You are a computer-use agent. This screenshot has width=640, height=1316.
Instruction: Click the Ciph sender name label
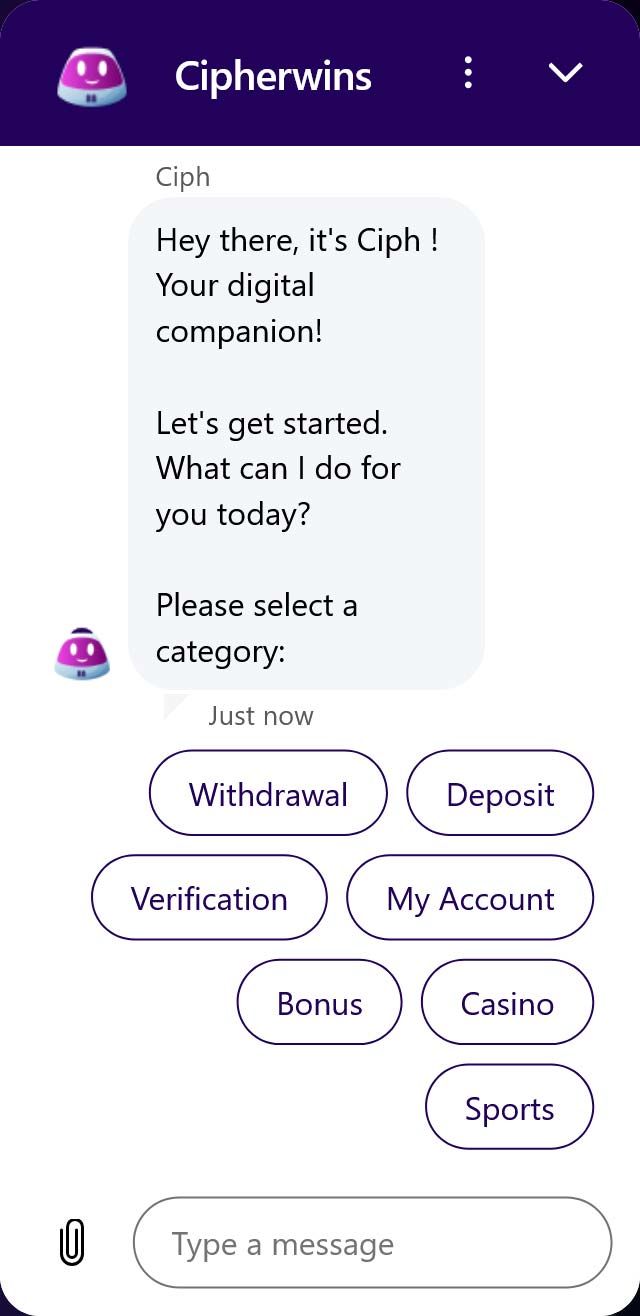click(x=183, y=177)
